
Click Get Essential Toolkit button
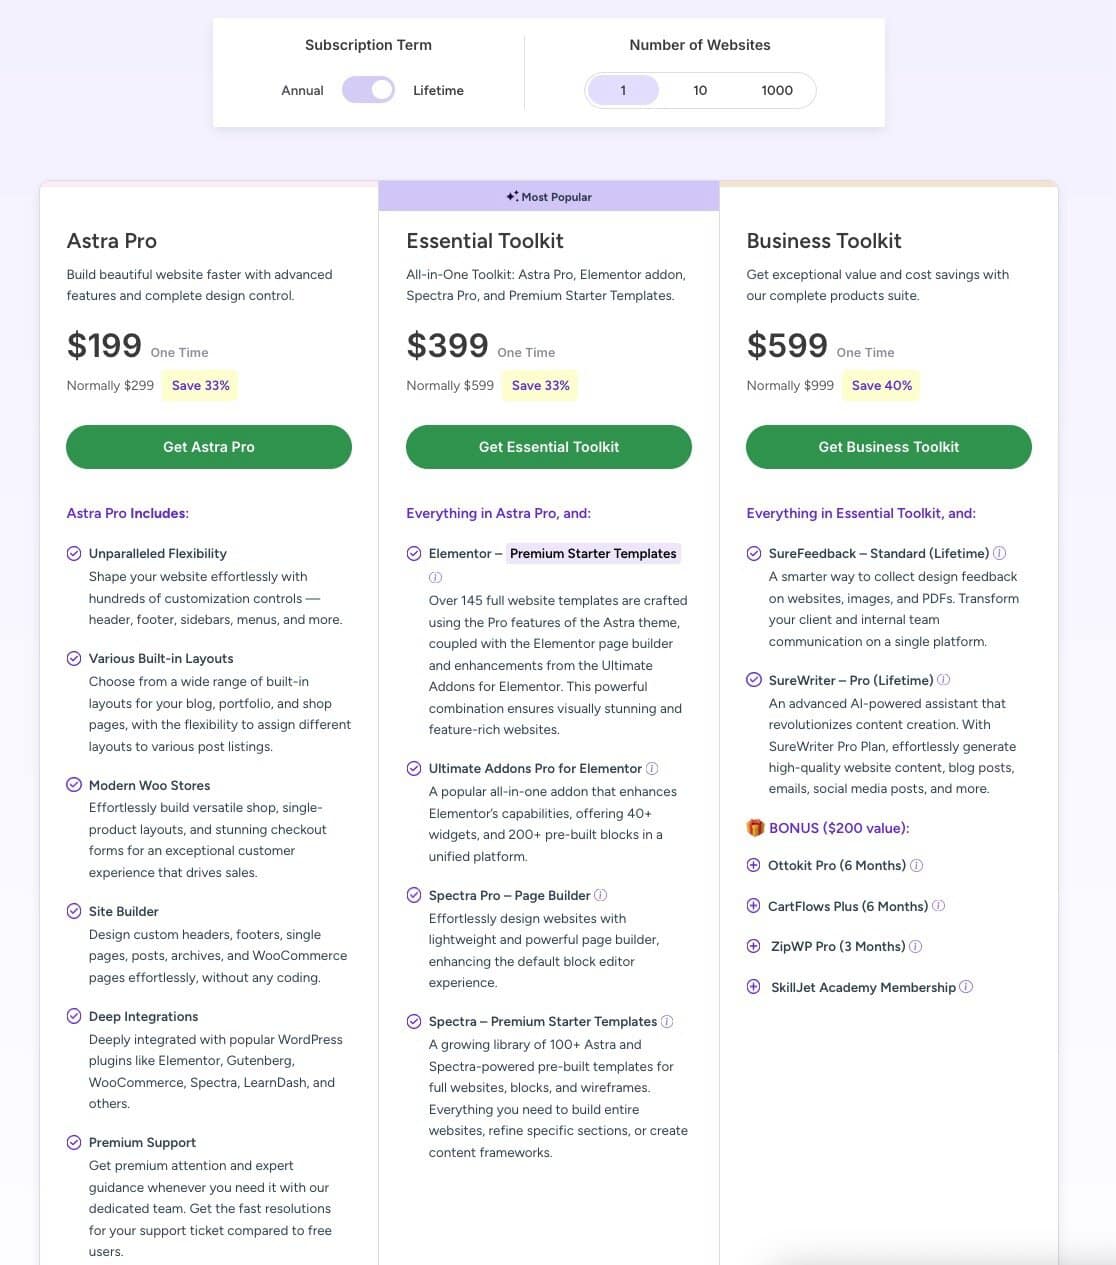point(549,447)
